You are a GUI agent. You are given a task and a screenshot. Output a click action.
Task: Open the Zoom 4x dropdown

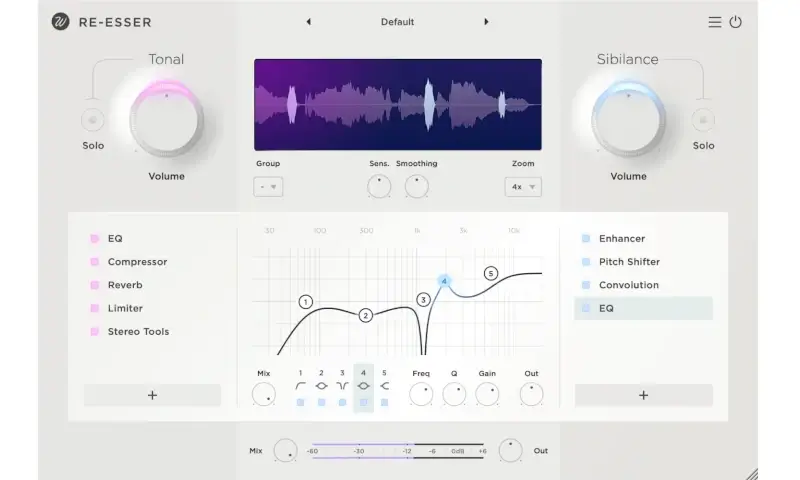(x=523, y=186)
